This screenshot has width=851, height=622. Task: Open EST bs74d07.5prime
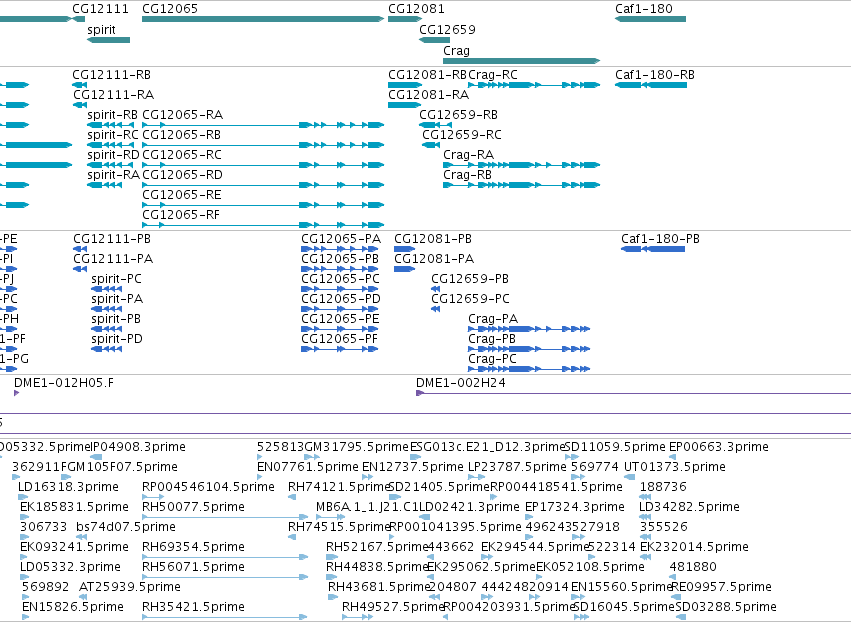[x=126, y=527]
